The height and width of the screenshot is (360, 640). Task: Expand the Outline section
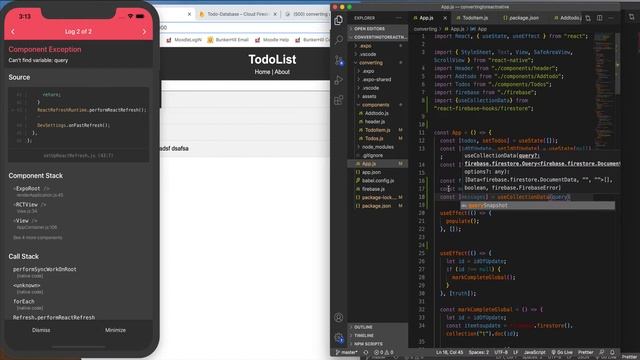click(378, 327)
